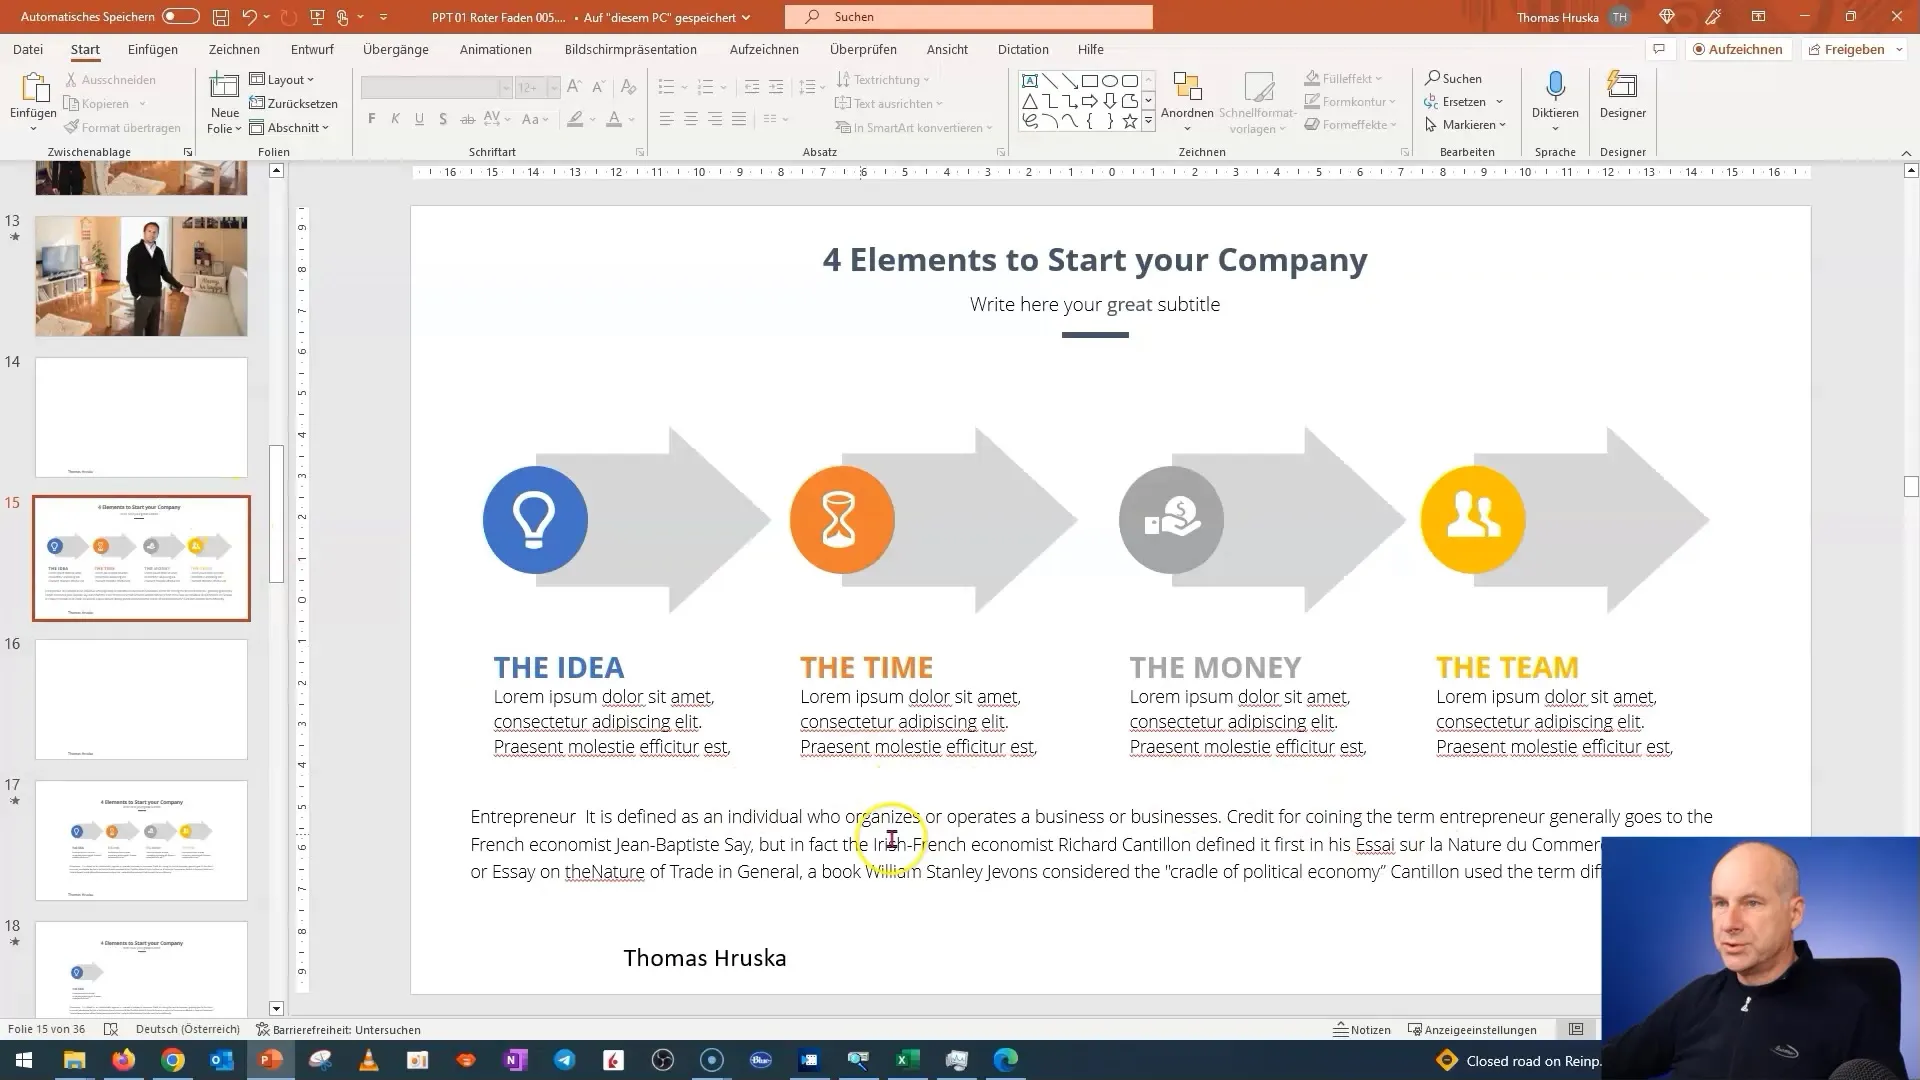Select the Ansicht ribbon tab
Screen dimensions: 1920x1080
[x=947, y=49]
